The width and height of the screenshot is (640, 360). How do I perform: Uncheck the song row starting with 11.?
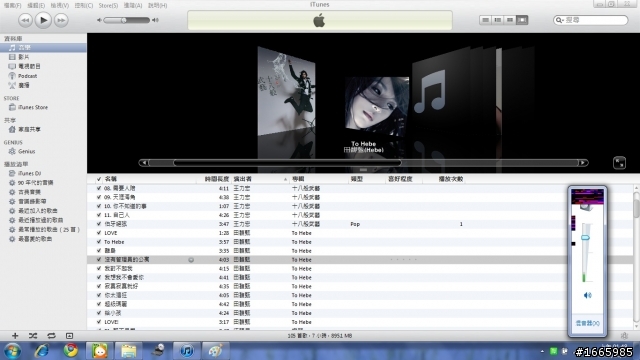99,215
